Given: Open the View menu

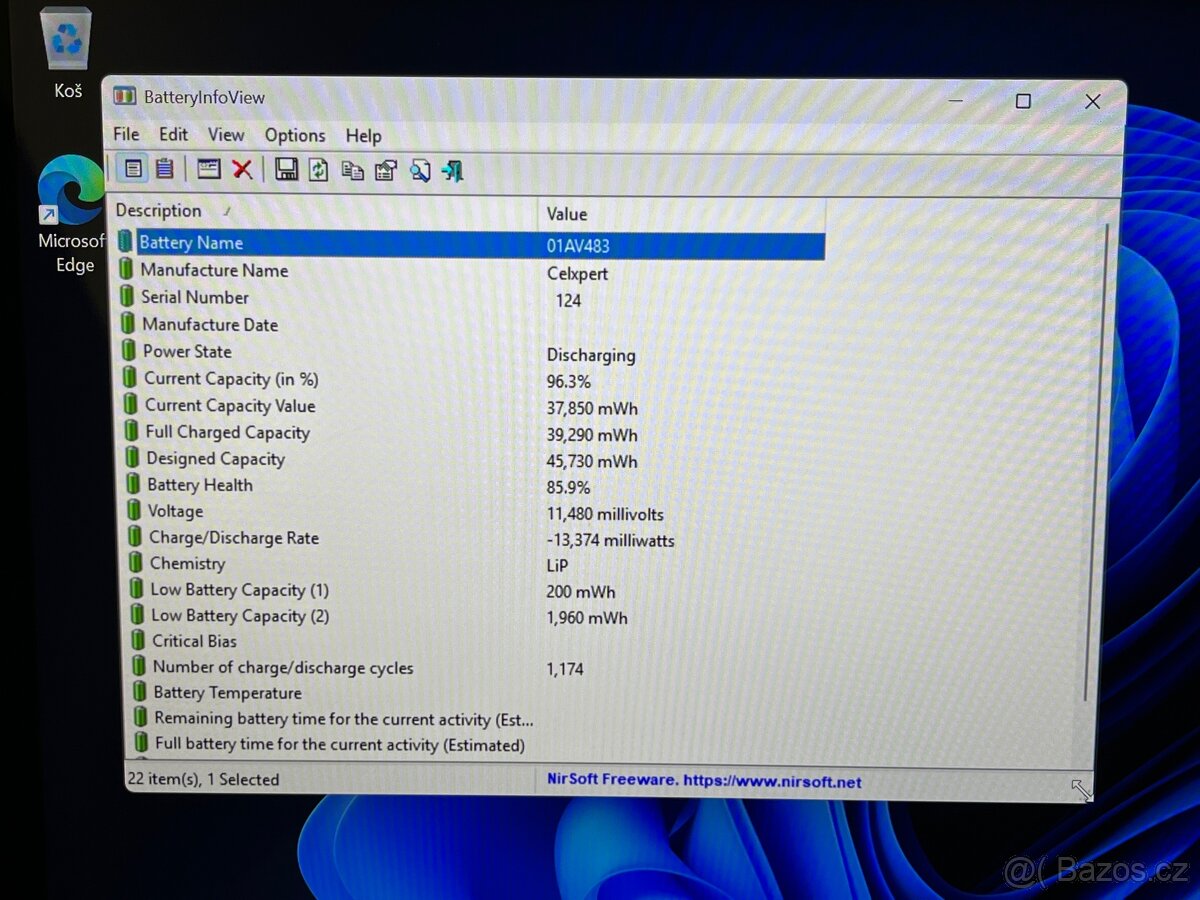Looking at the screenshot, I should coord(226,135).
